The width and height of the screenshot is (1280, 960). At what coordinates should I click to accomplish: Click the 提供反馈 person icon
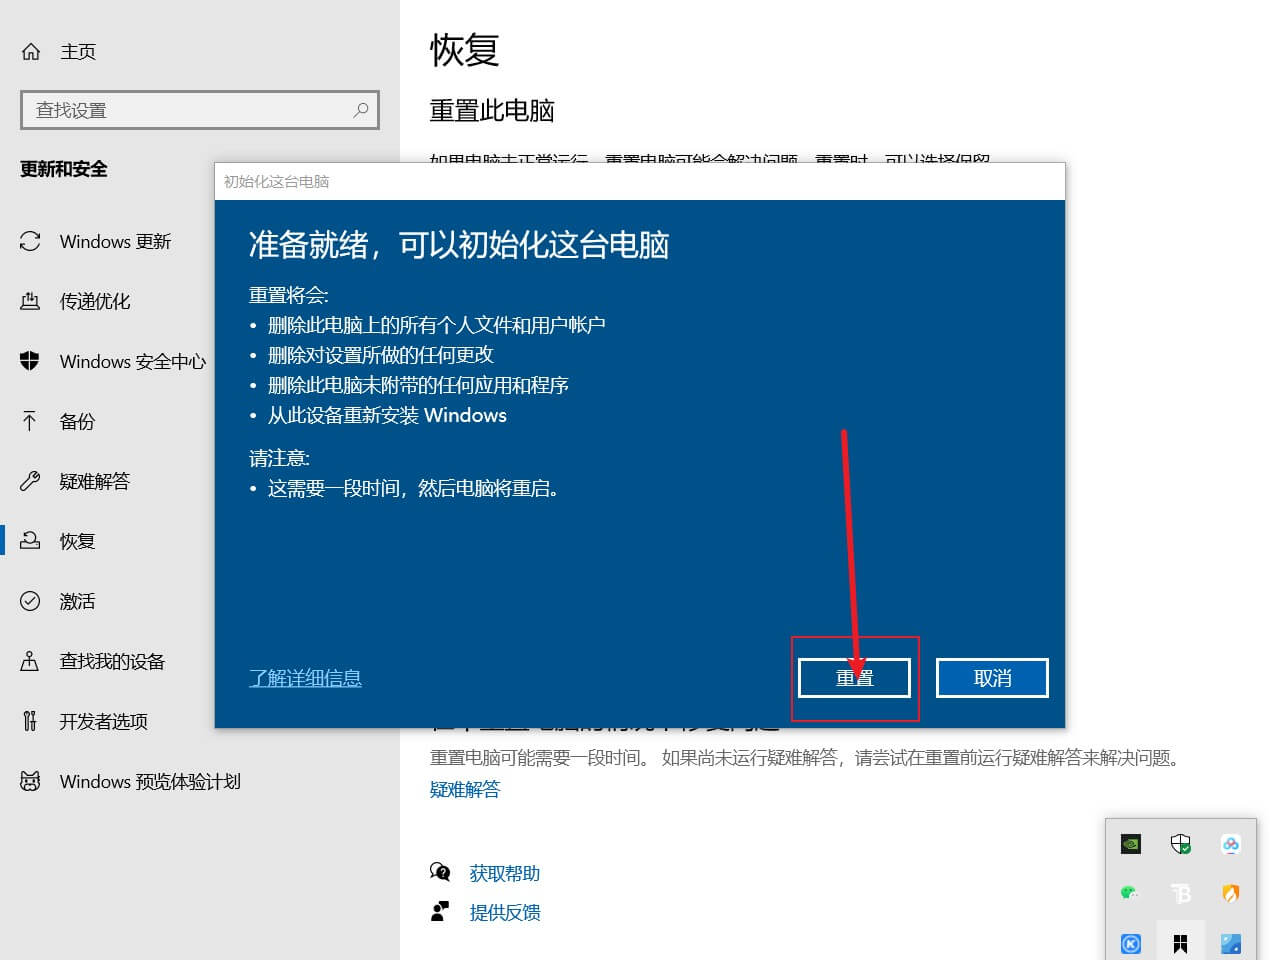click(x=440, y=912)
